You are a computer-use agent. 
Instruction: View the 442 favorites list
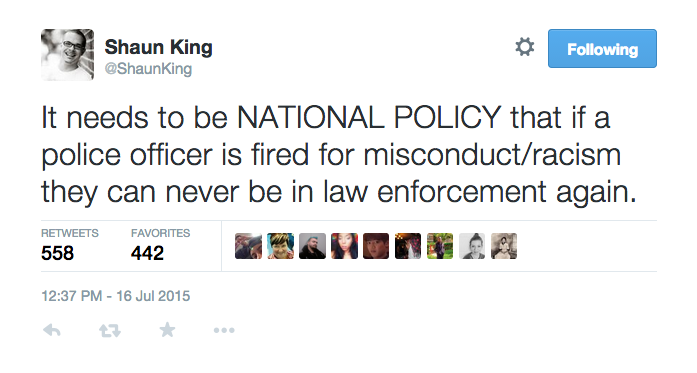(160, 245)
